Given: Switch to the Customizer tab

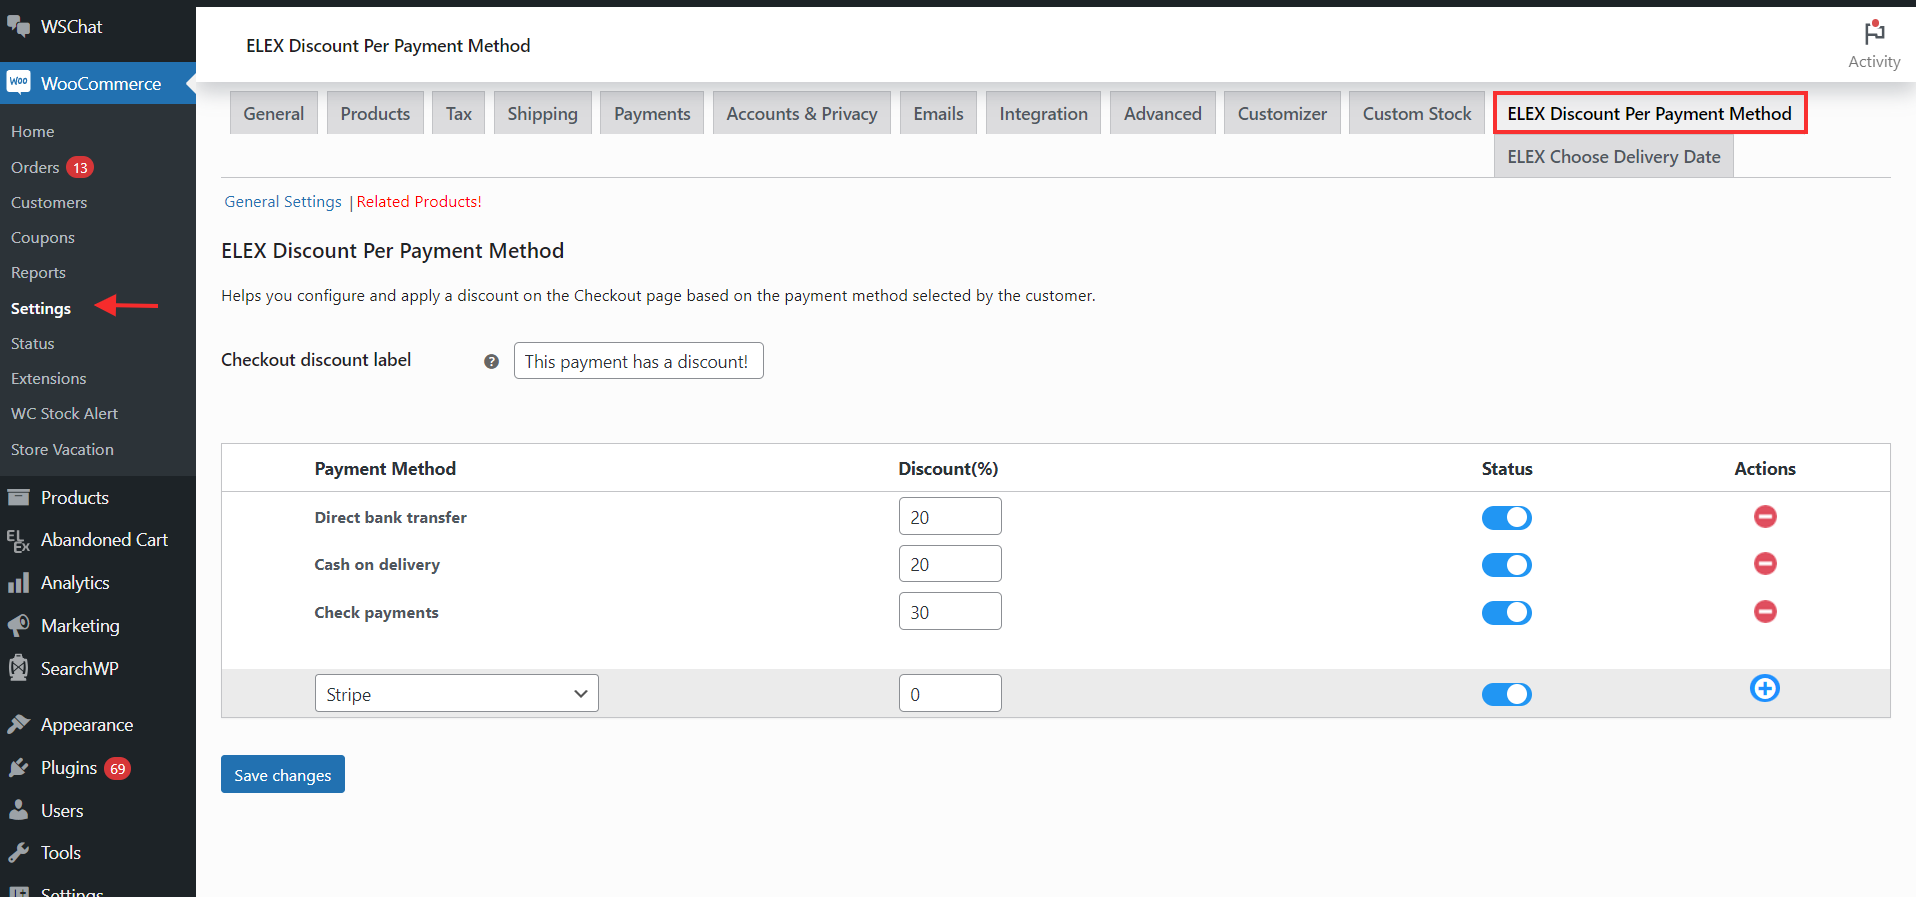Looking at the screenshot, I should pyautogui.click(x=1282, y=113).
